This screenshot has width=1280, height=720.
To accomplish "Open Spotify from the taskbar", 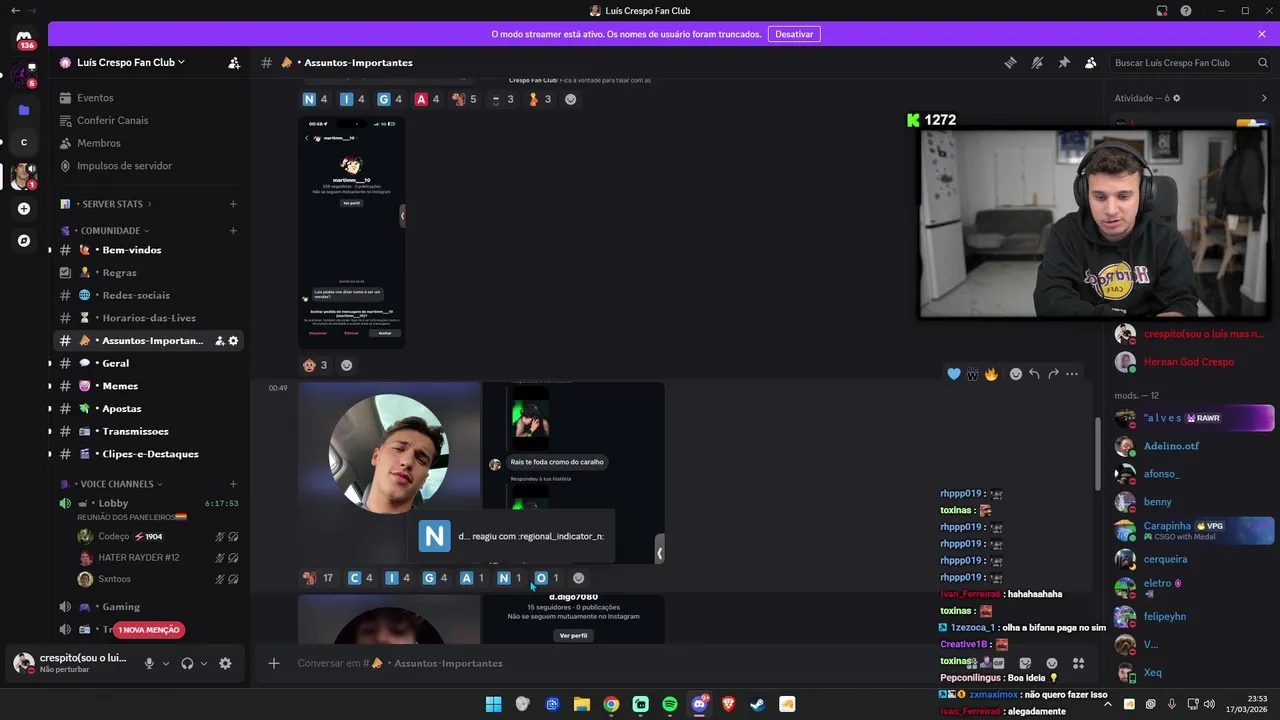I will 670,705.
